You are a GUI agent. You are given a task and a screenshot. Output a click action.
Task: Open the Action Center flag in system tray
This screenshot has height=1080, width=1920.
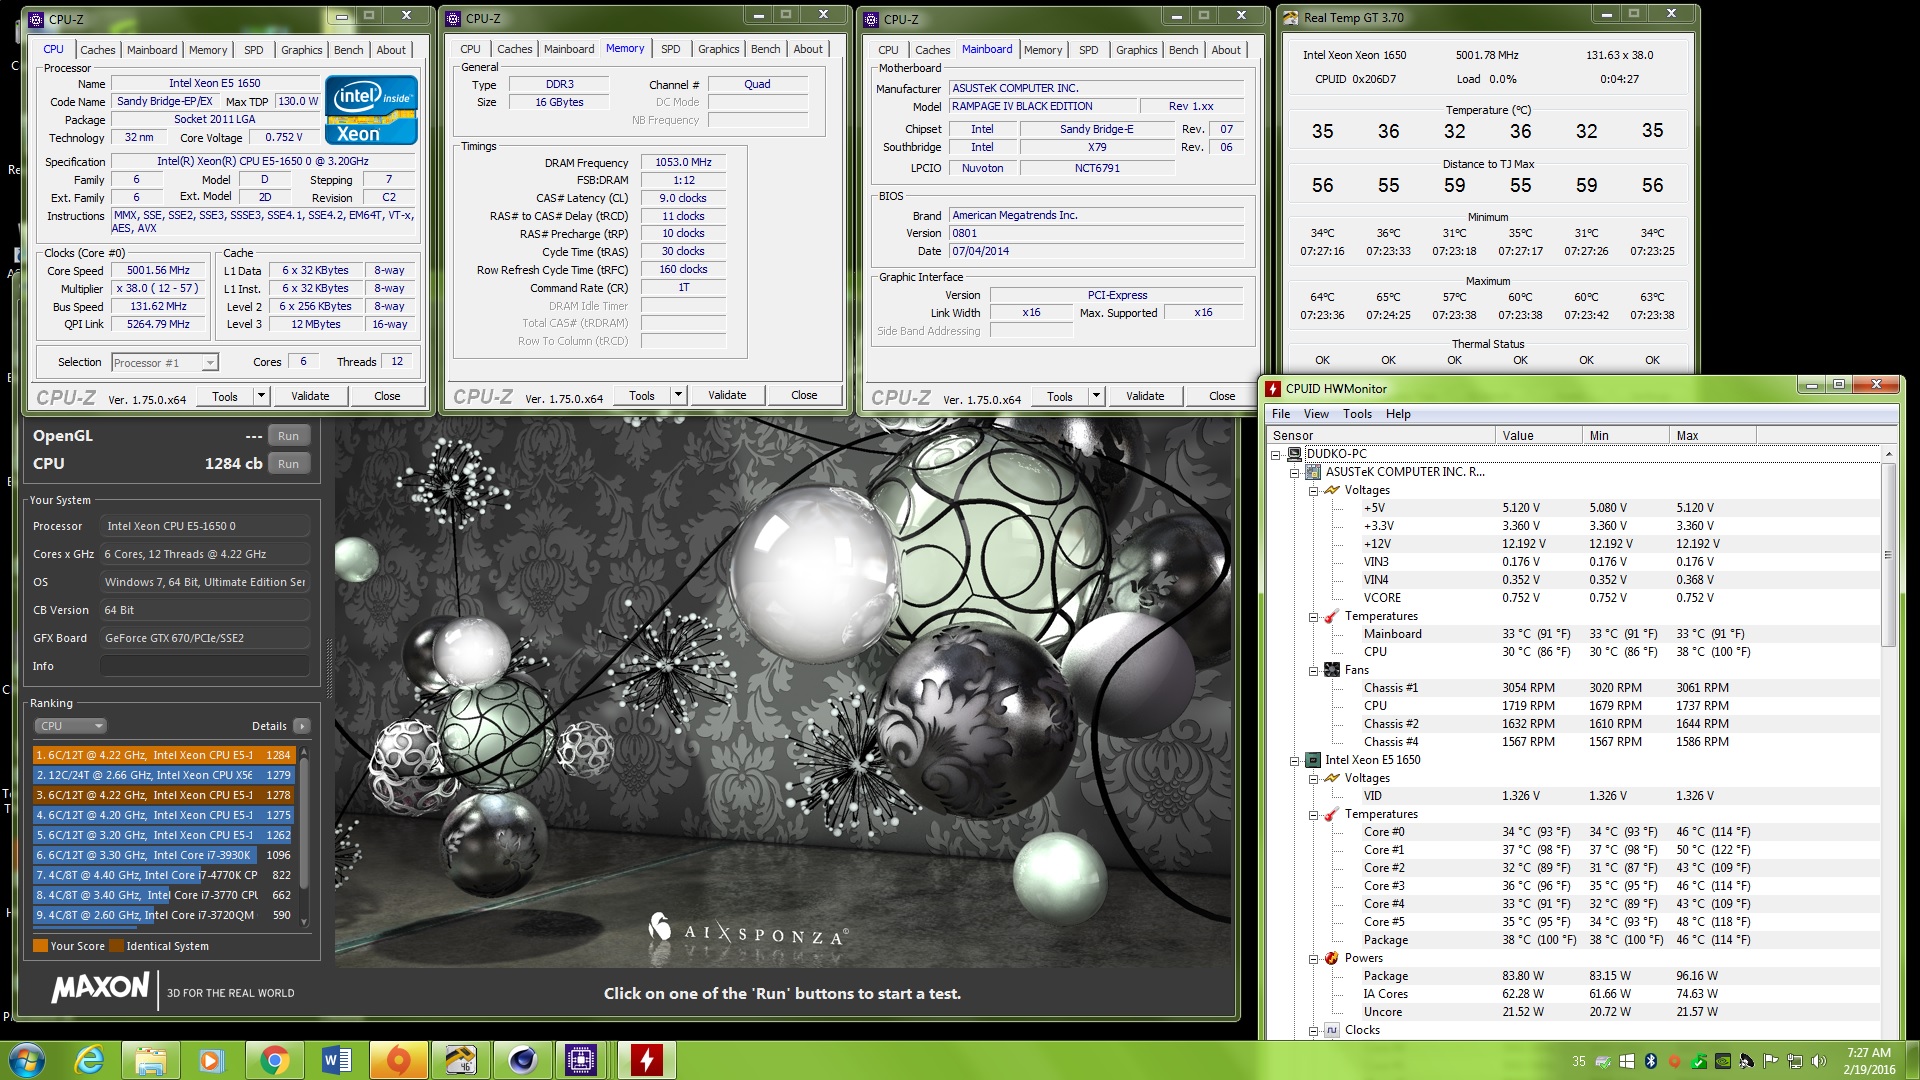point(1770,1061)
